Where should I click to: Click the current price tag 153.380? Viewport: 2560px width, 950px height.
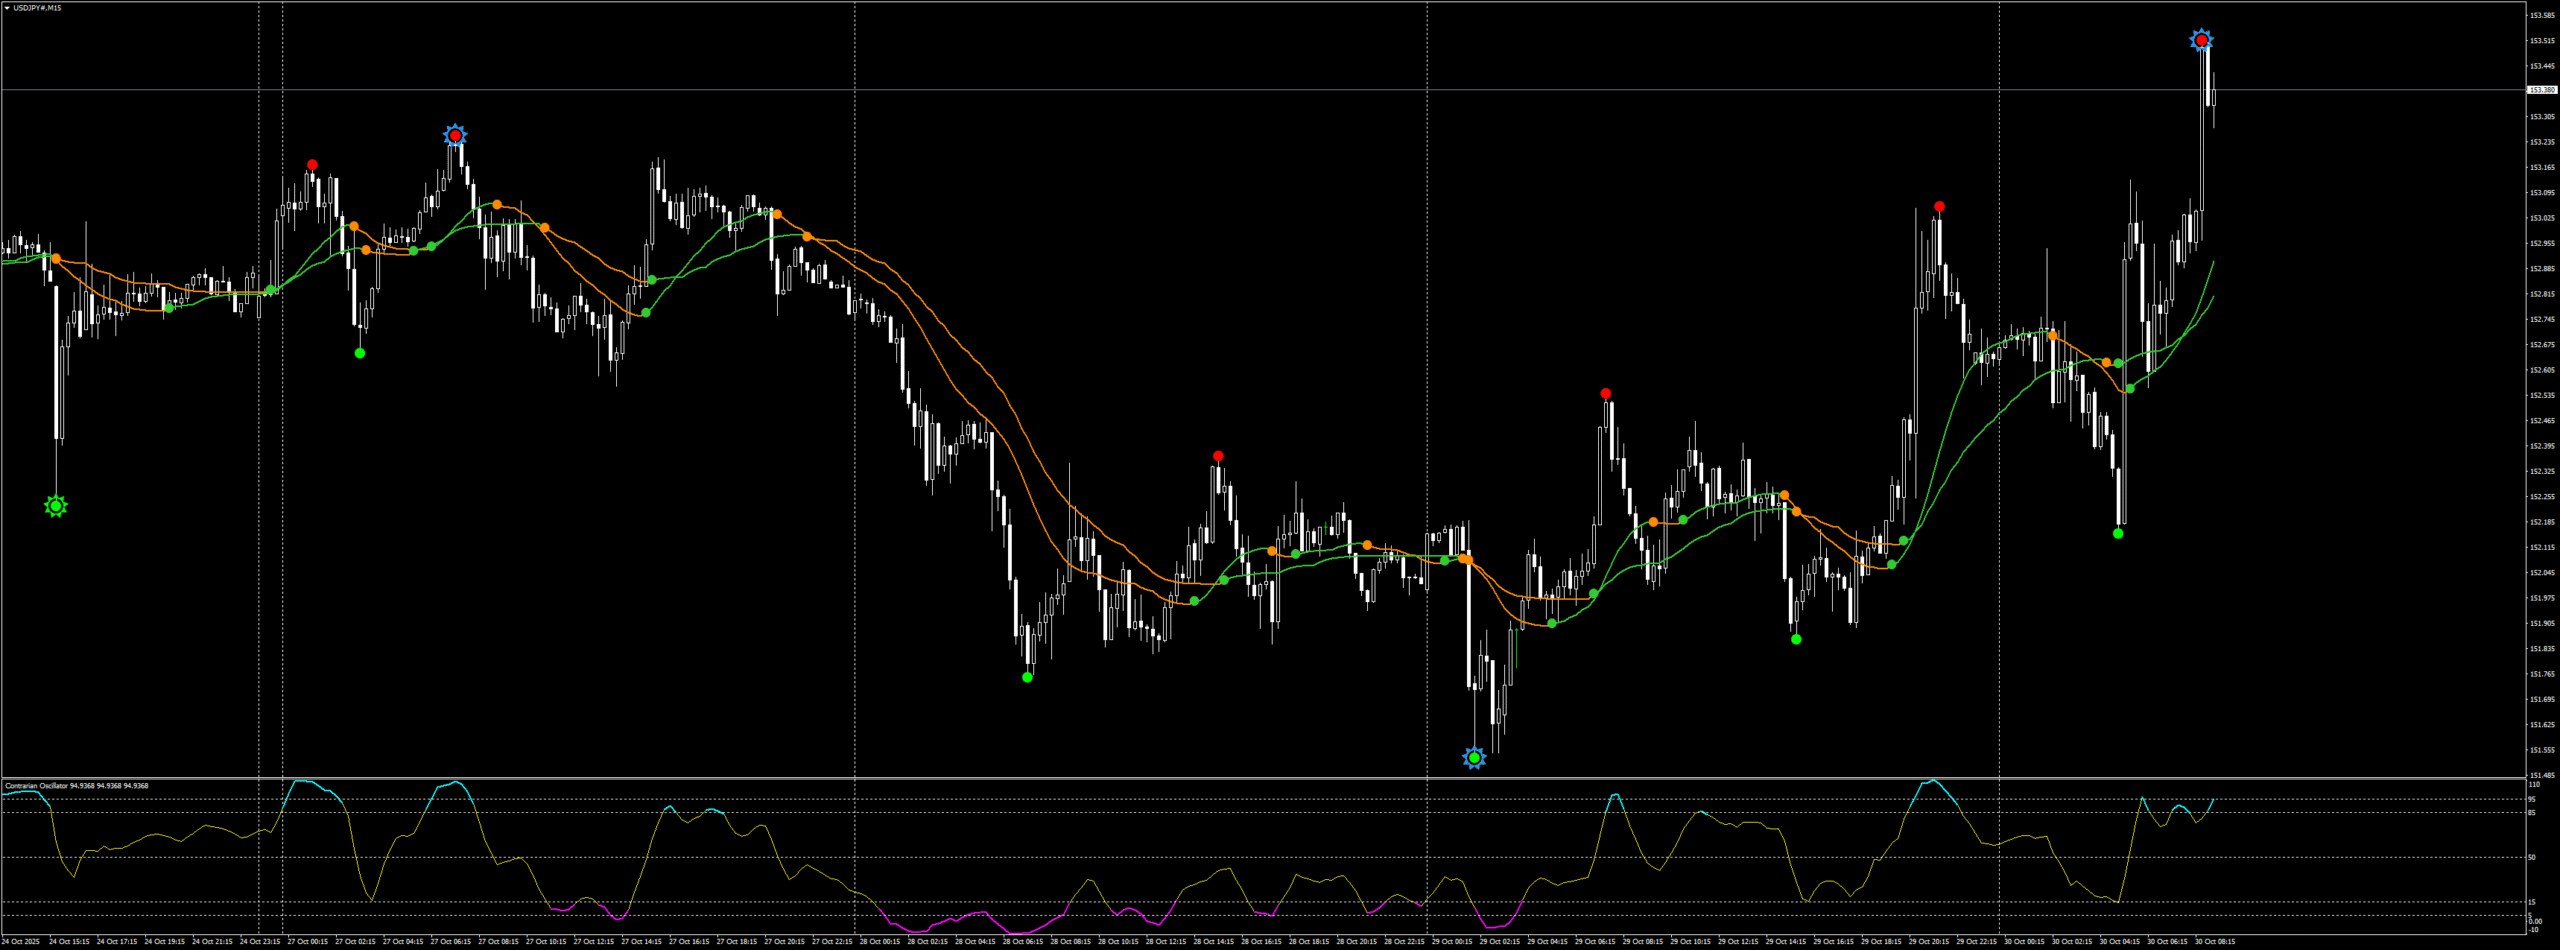coord(2542,90)
